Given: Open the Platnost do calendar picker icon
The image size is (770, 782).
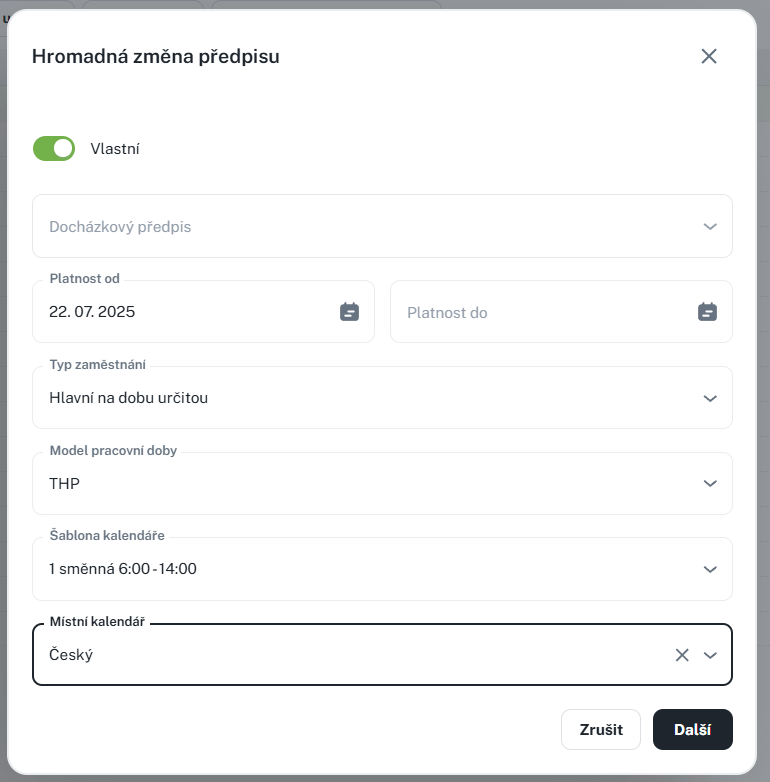Looking at the screenshot, I should 707,312.
